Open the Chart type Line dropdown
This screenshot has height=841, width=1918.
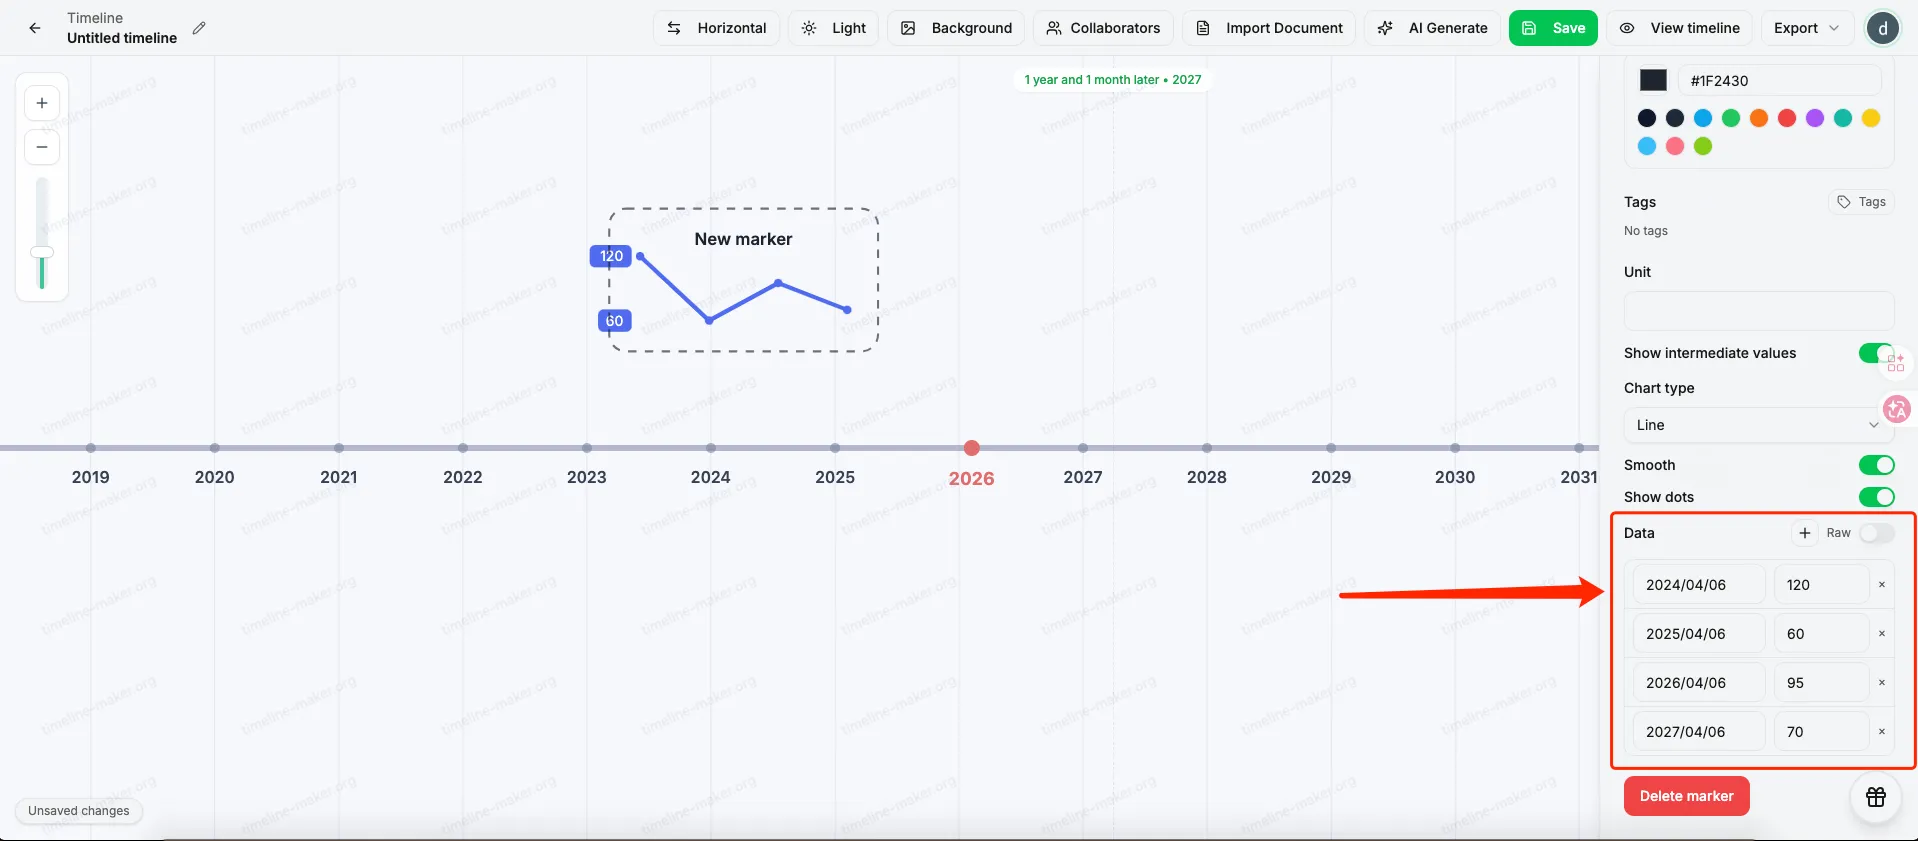tap(1759, 425)
